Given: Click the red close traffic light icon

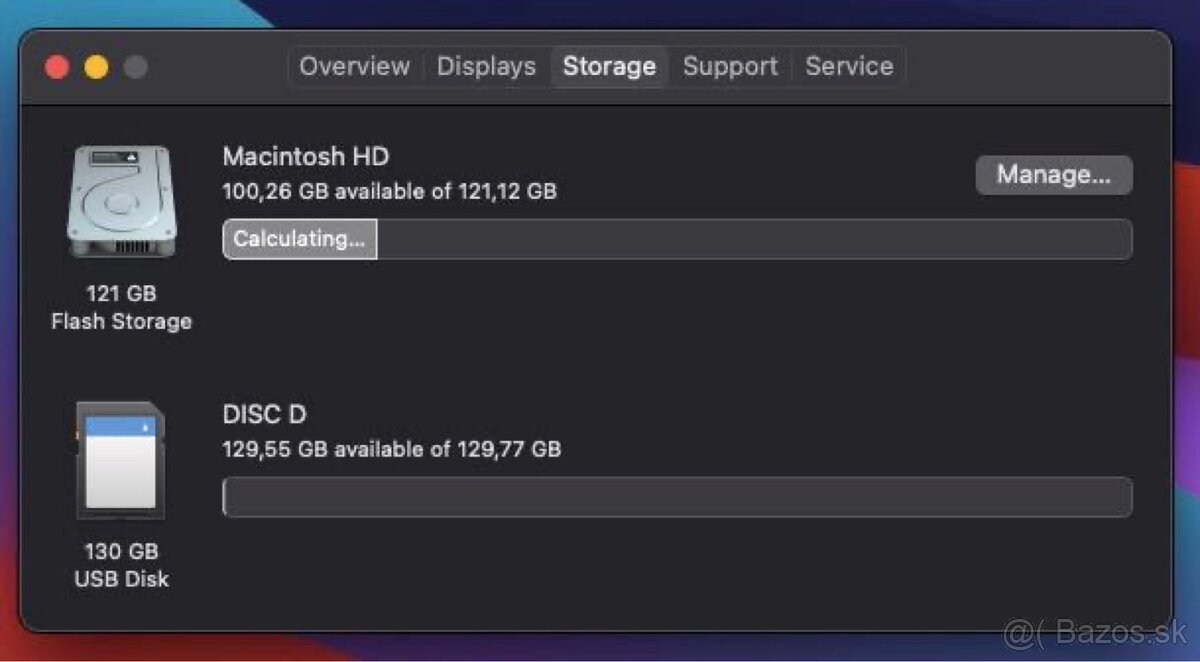Looking at the screenshot, I should (57, 66).
